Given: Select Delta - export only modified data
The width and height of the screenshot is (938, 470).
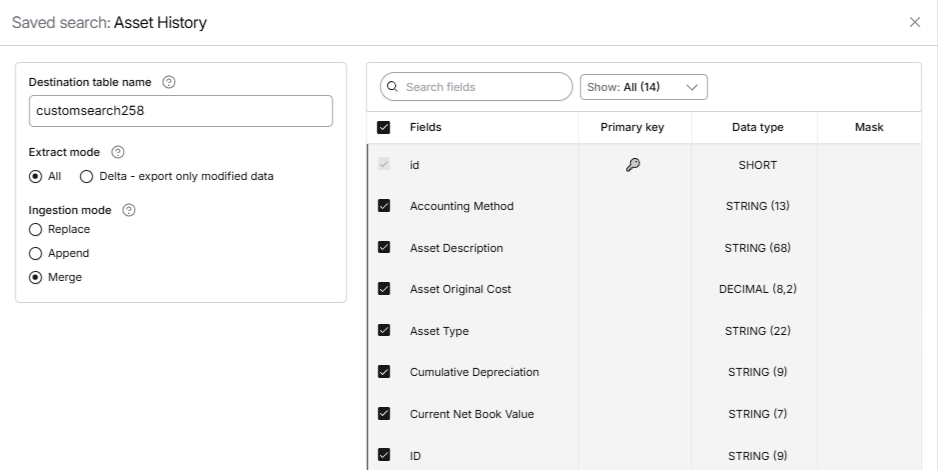Looking at the screenshot, I should [x=87, y=176].
